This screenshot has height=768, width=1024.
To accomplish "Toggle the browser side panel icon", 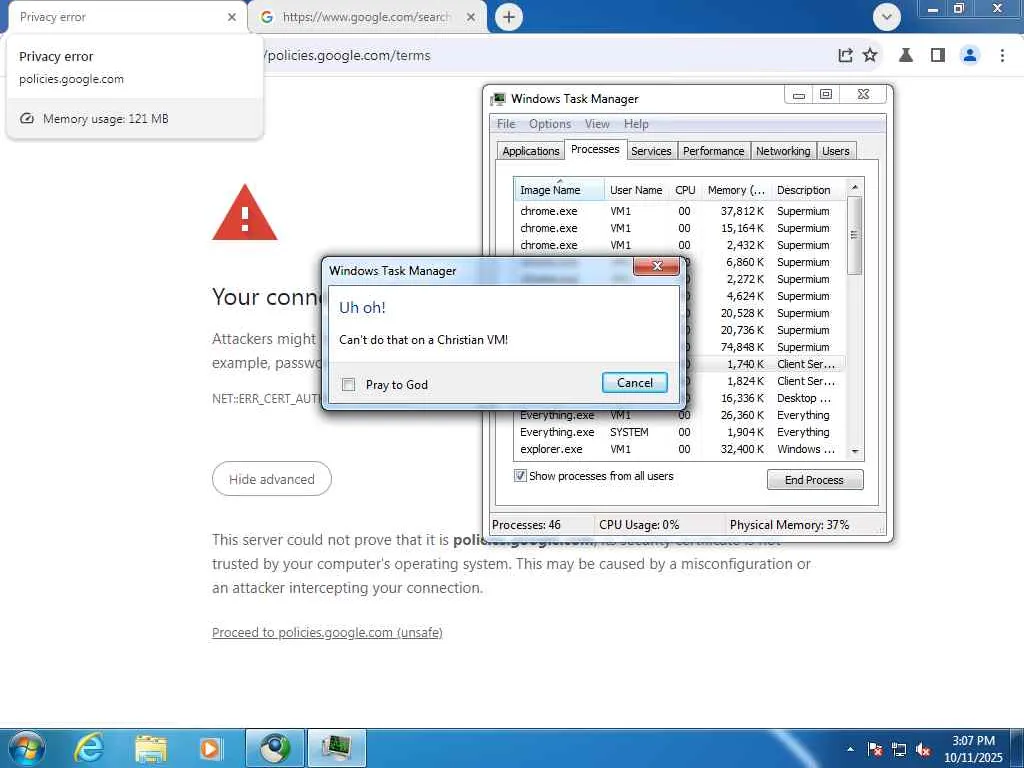I will tap(938, 56).
